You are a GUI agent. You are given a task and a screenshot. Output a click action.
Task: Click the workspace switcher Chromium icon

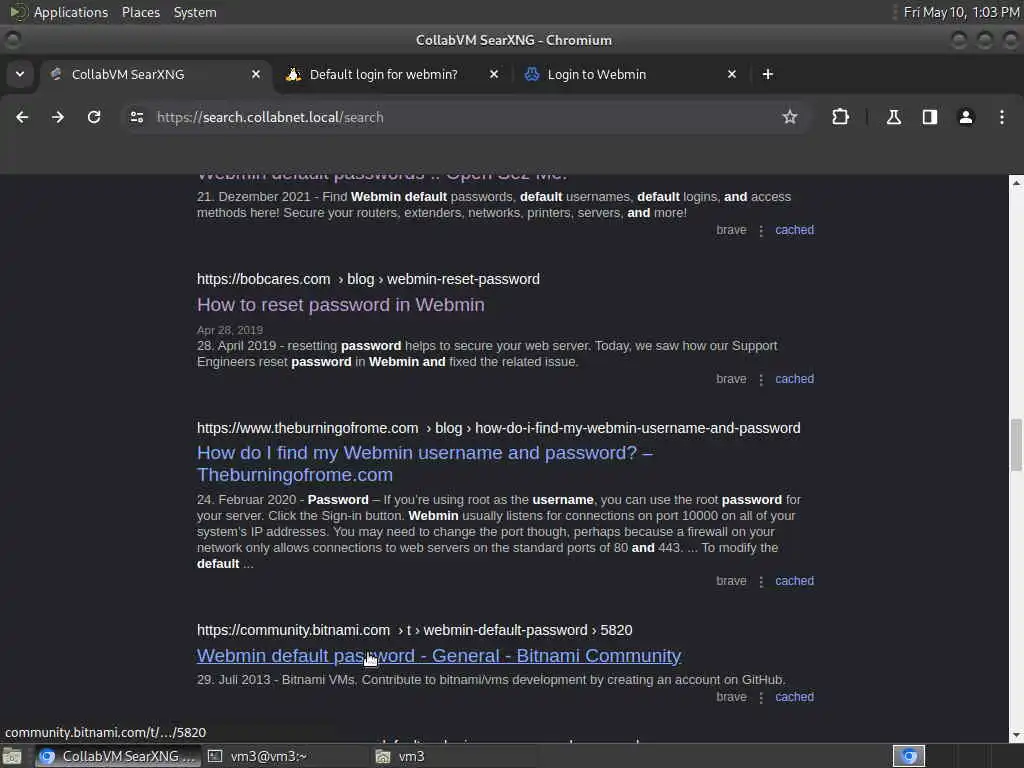(x=909, y=756)
